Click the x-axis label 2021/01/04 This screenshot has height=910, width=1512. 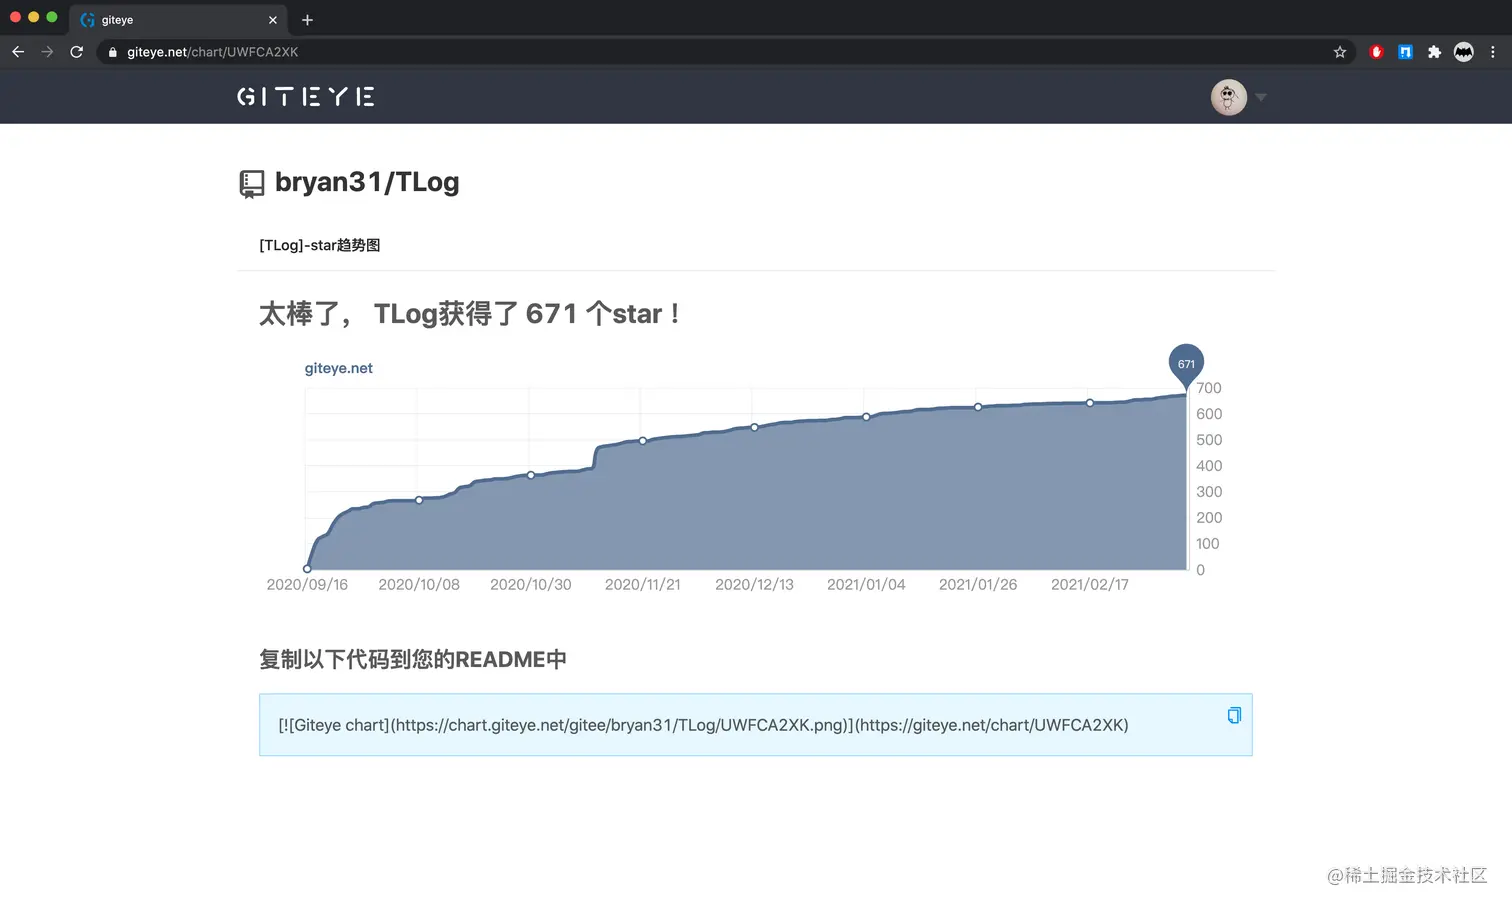(x=866, y=584)
